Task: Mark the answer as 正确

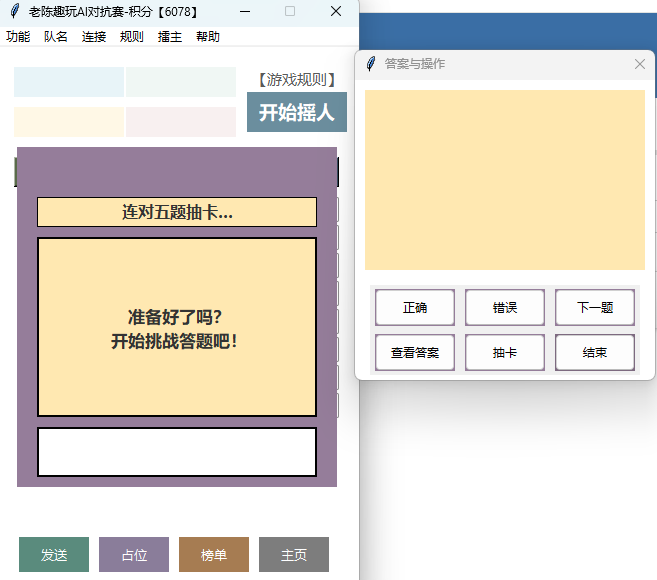Action: 415,308
